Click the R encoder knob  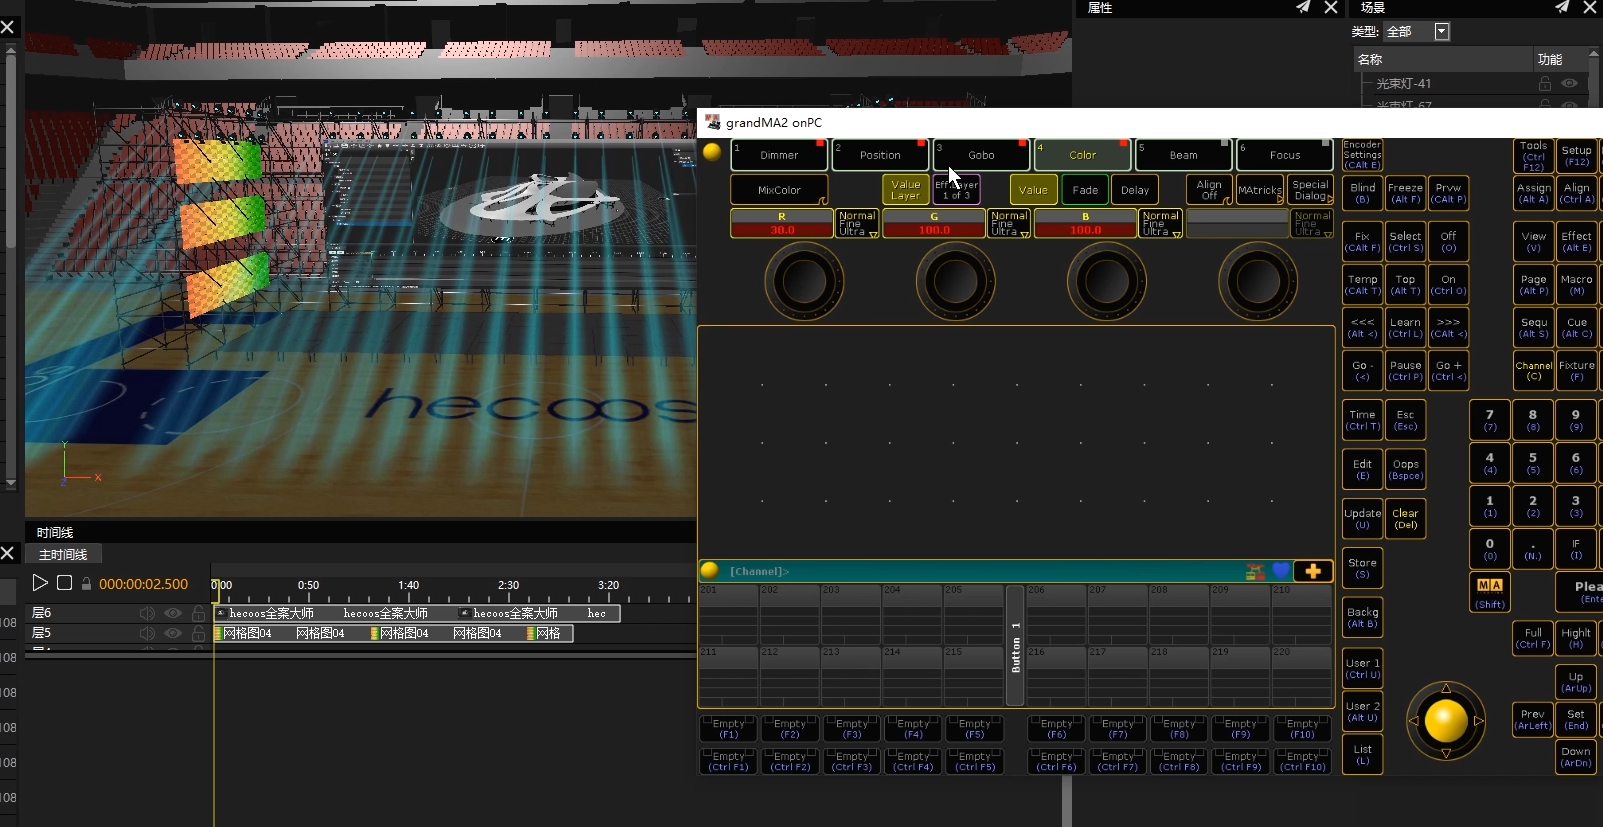tap(804, 281)
